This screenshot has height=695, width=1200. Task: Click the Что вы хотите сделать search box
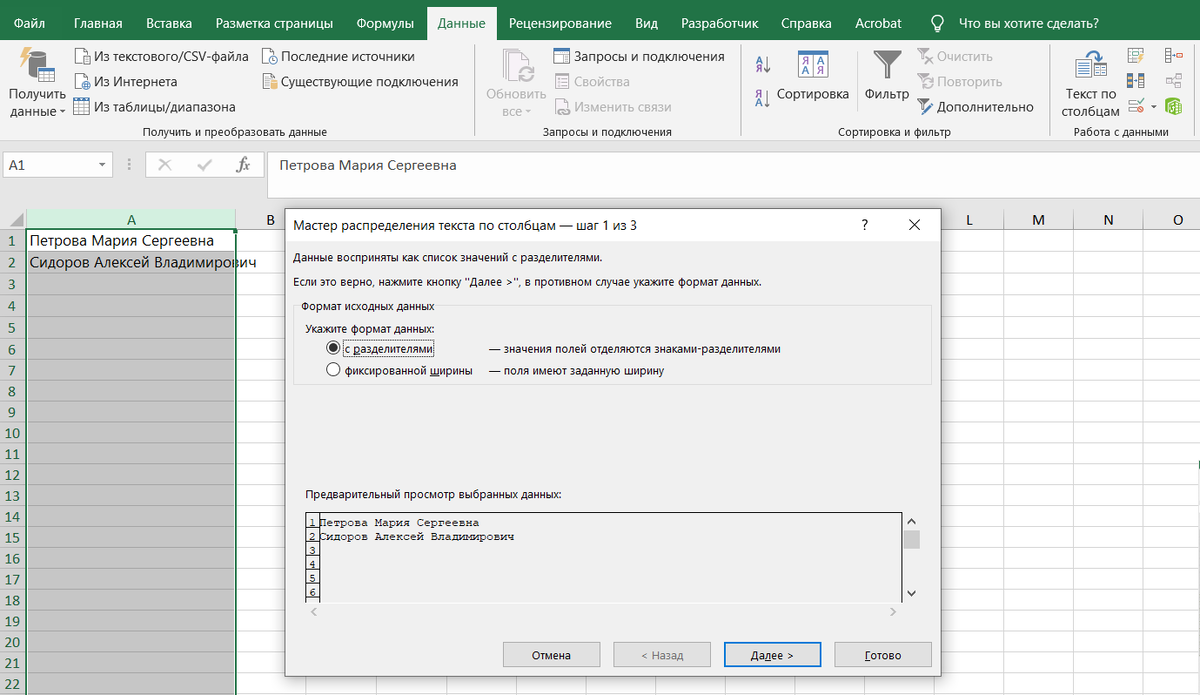pos(1028,23)
